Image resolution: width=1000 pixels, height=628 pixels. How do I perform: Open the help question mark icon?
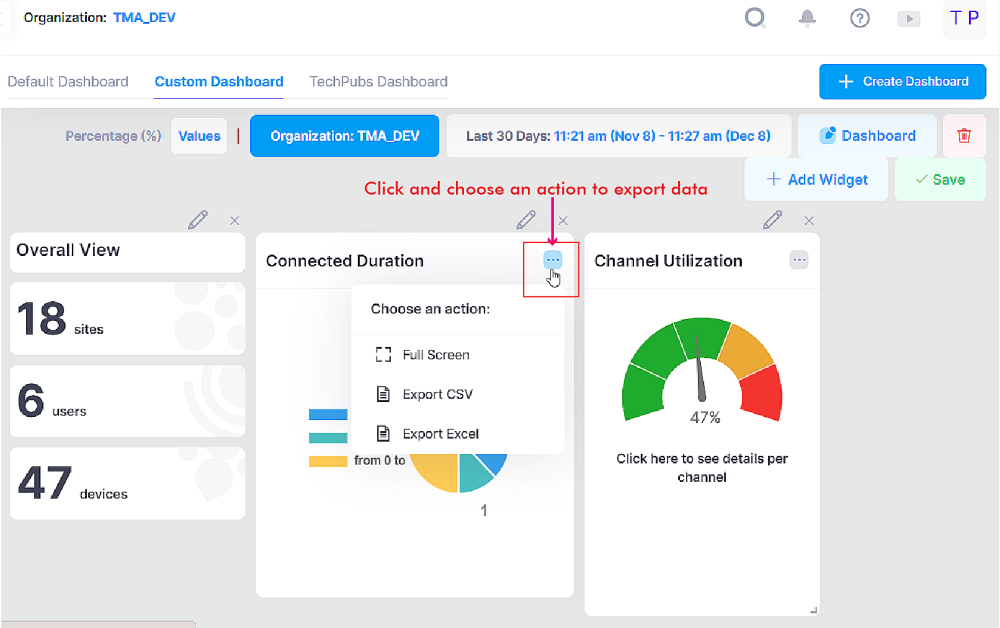pyautogui.click(x=859, y=18)
